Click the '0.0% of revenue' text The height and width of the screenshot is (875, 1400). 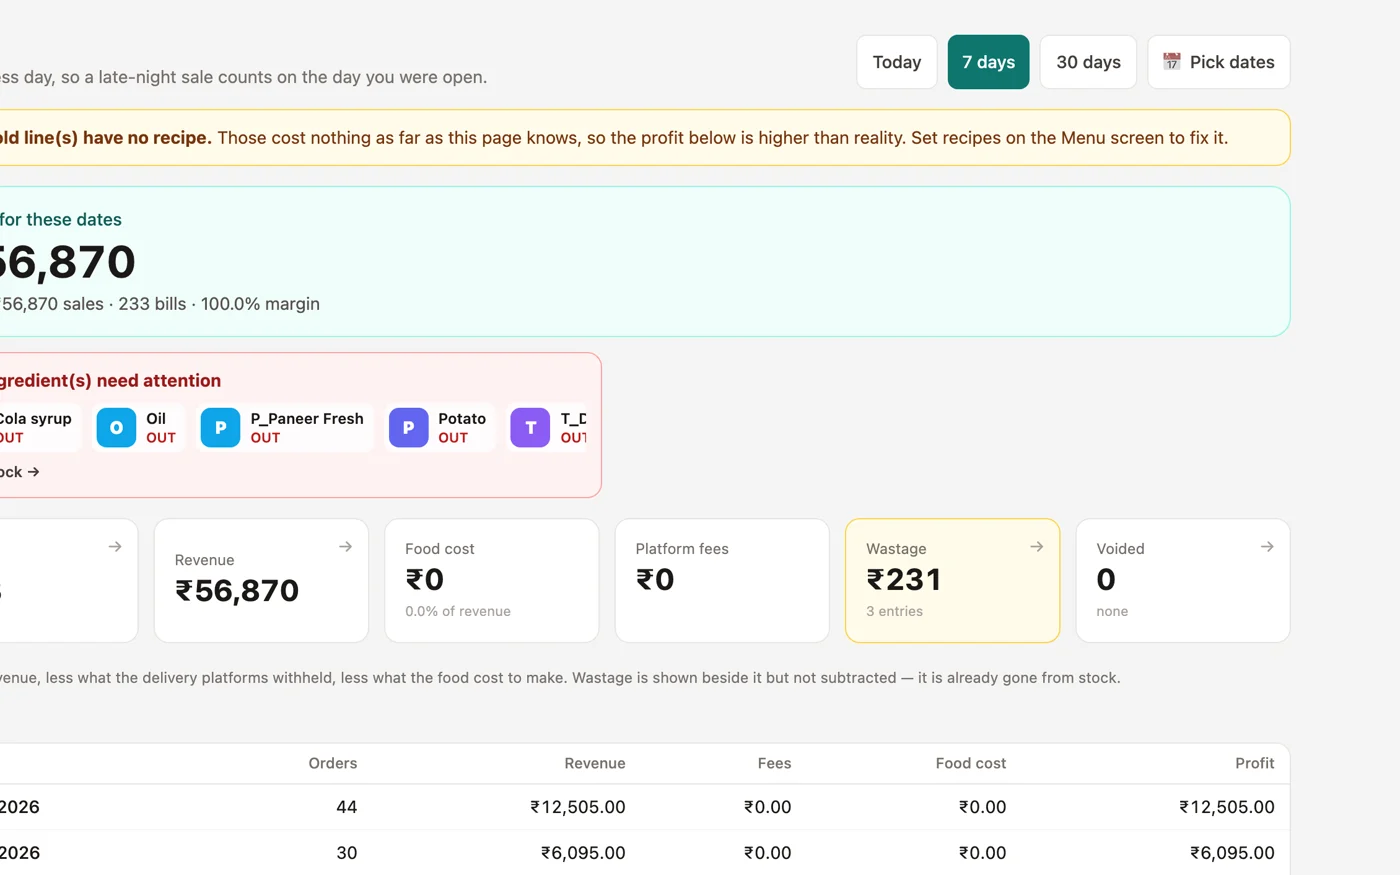coord(458,611)
